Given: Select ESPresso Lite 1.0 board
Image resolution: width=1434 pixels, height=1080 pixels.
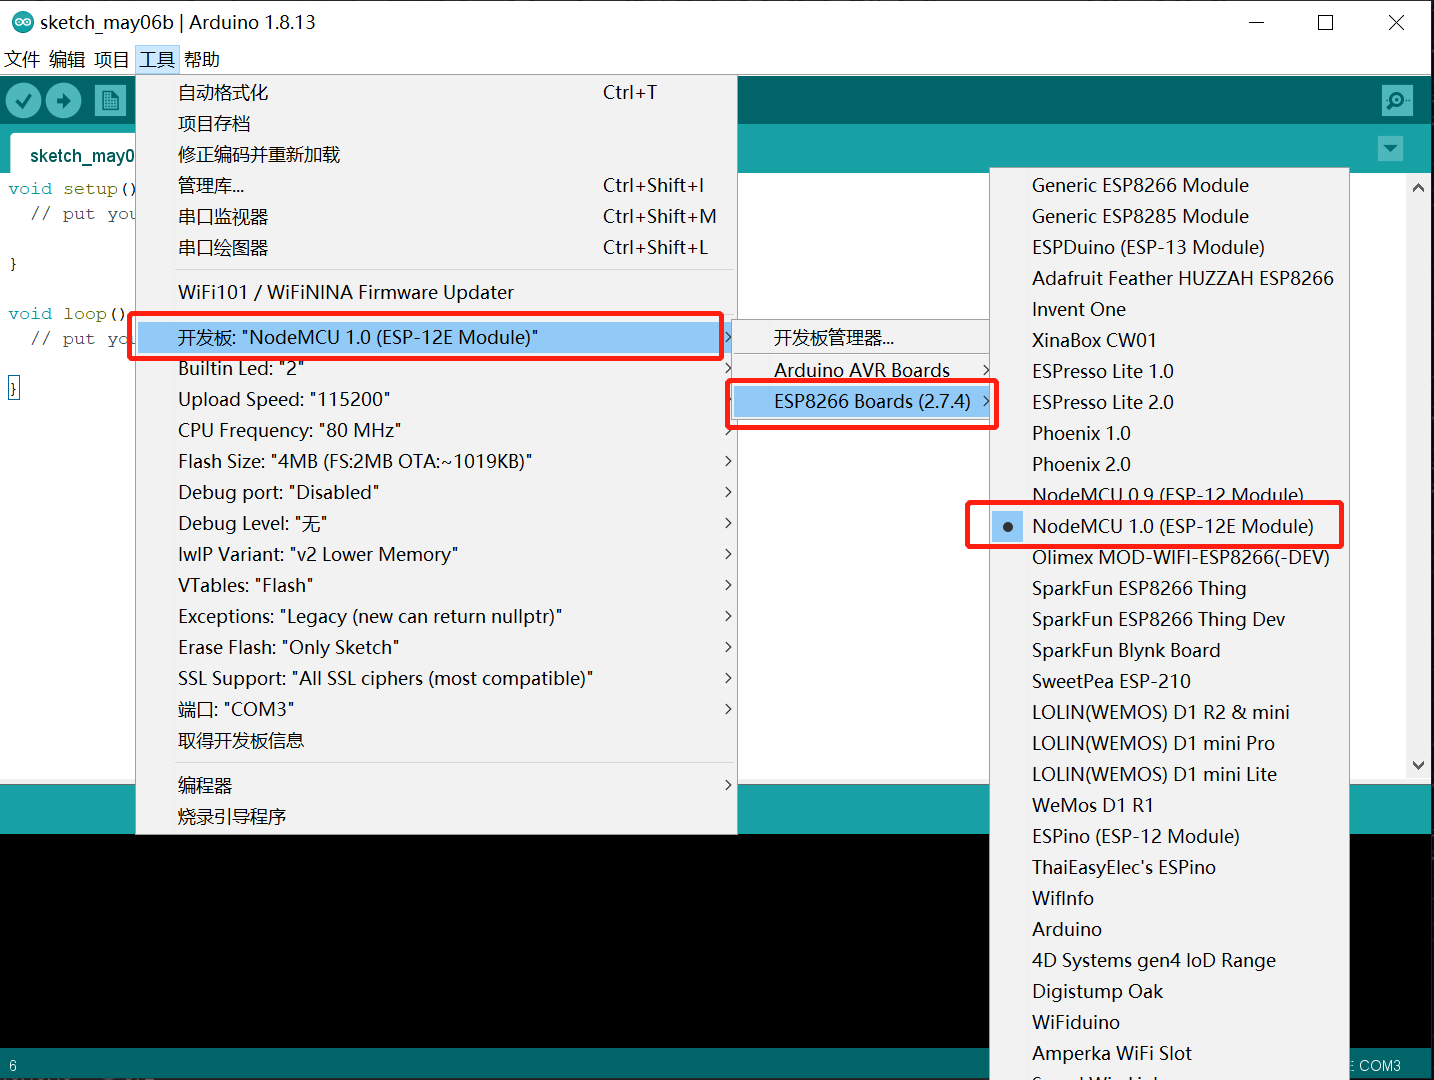Looking at the screenshot, I should pos(1169,372).
